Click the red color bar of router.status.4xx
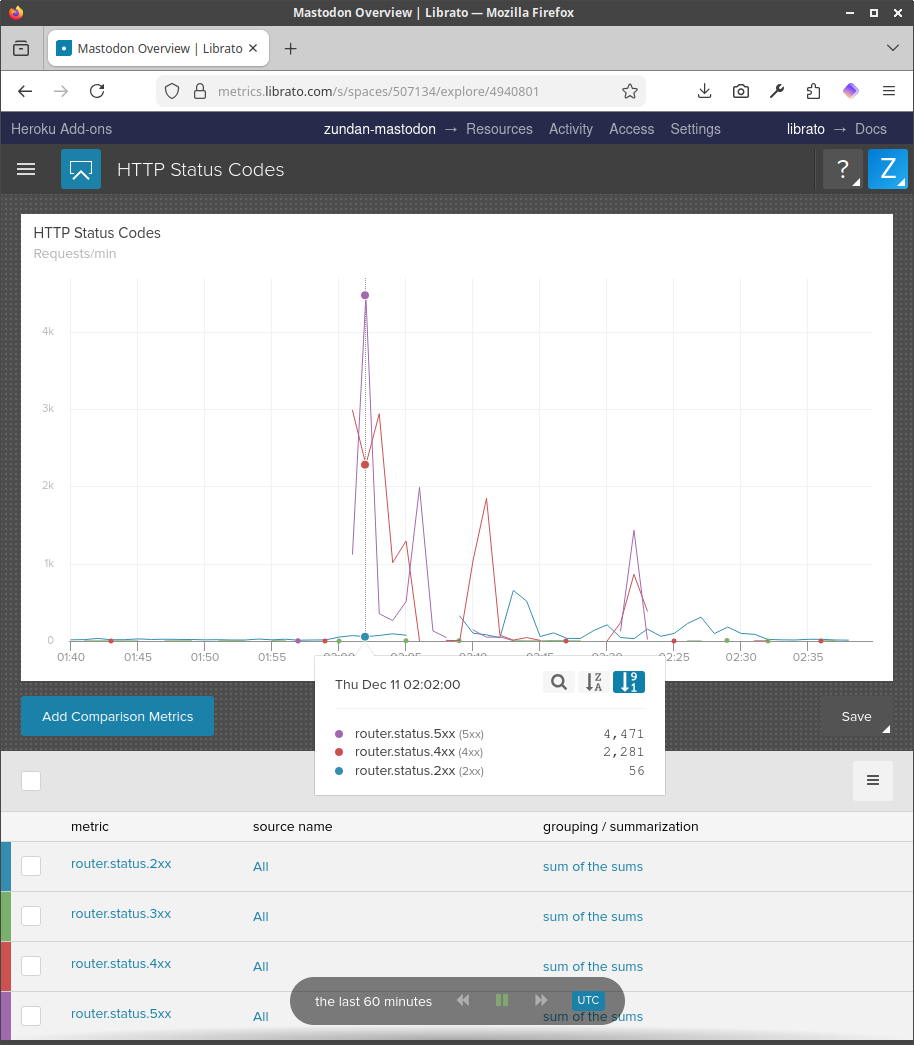This screenshot has width=914, height=1045. [6, 966]
